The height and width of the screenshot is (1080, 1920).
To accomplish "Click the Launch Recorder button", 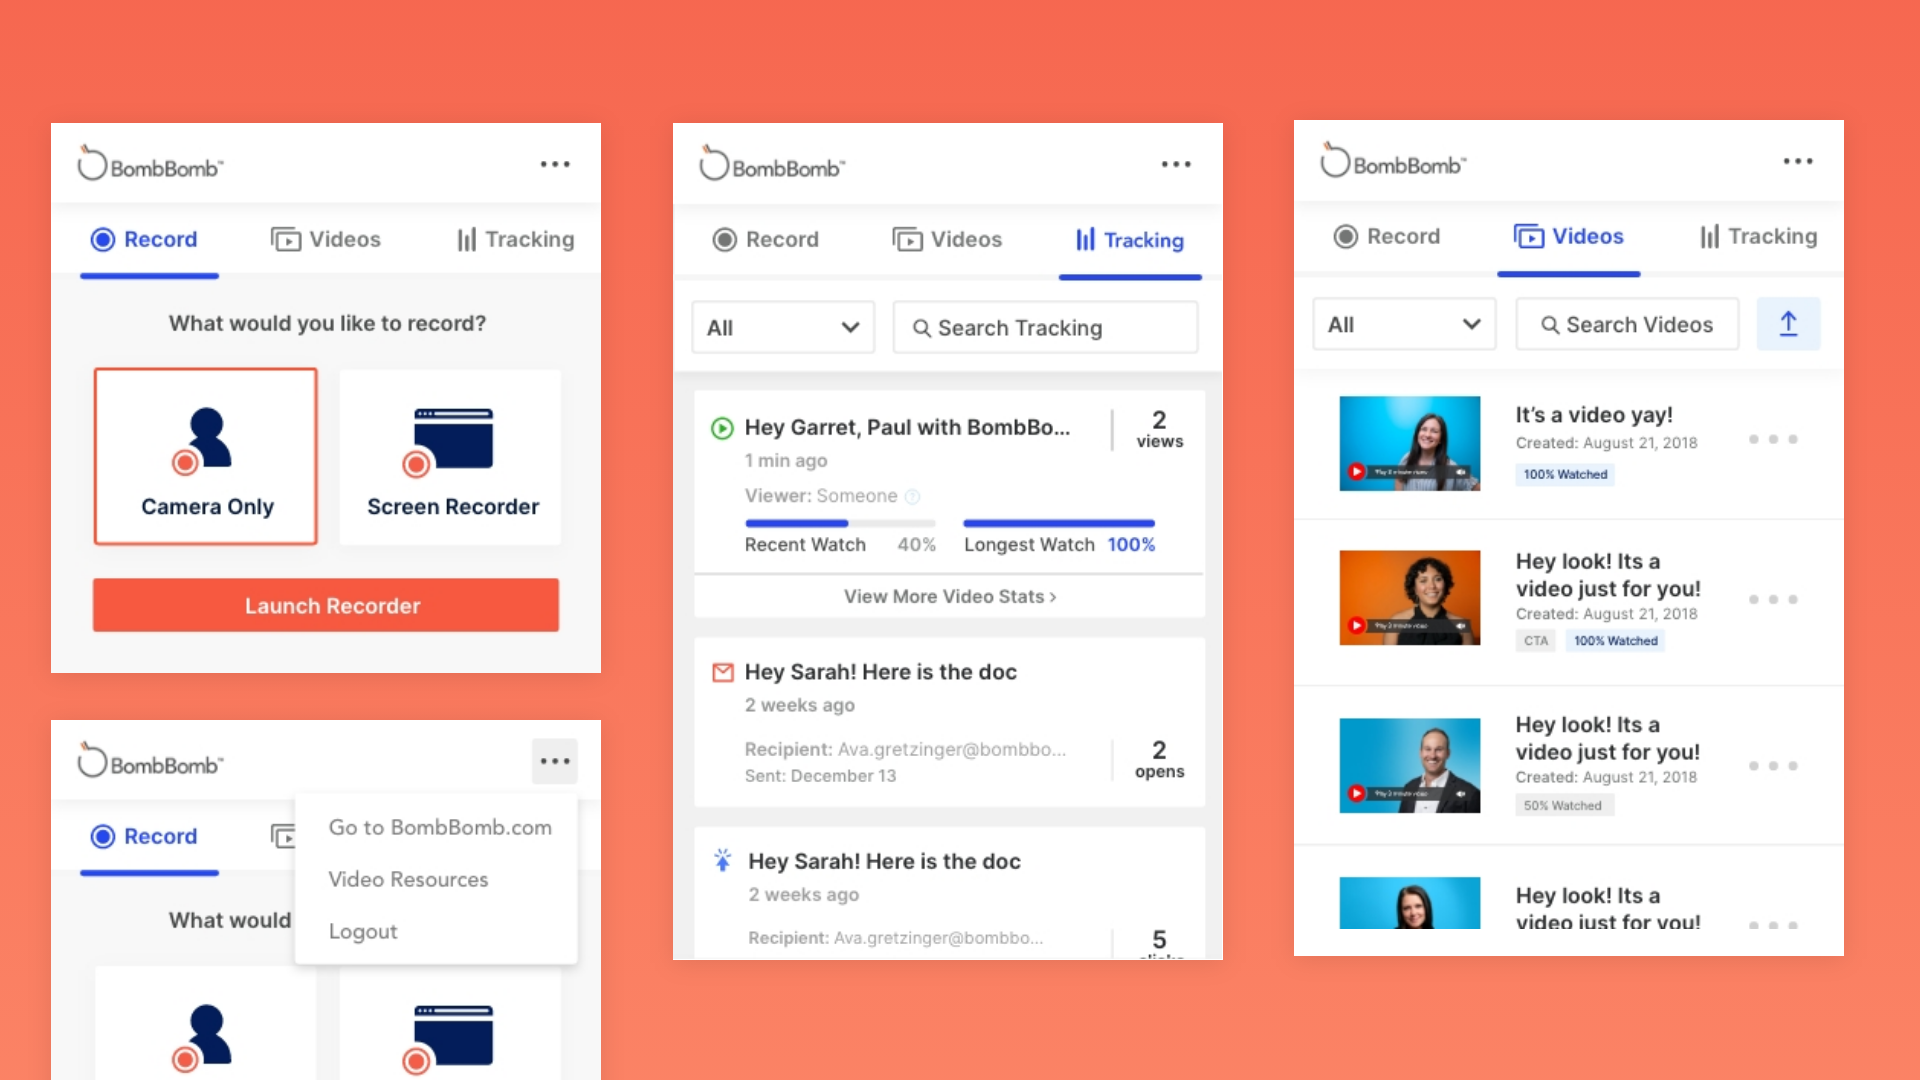I will (326, 605).
